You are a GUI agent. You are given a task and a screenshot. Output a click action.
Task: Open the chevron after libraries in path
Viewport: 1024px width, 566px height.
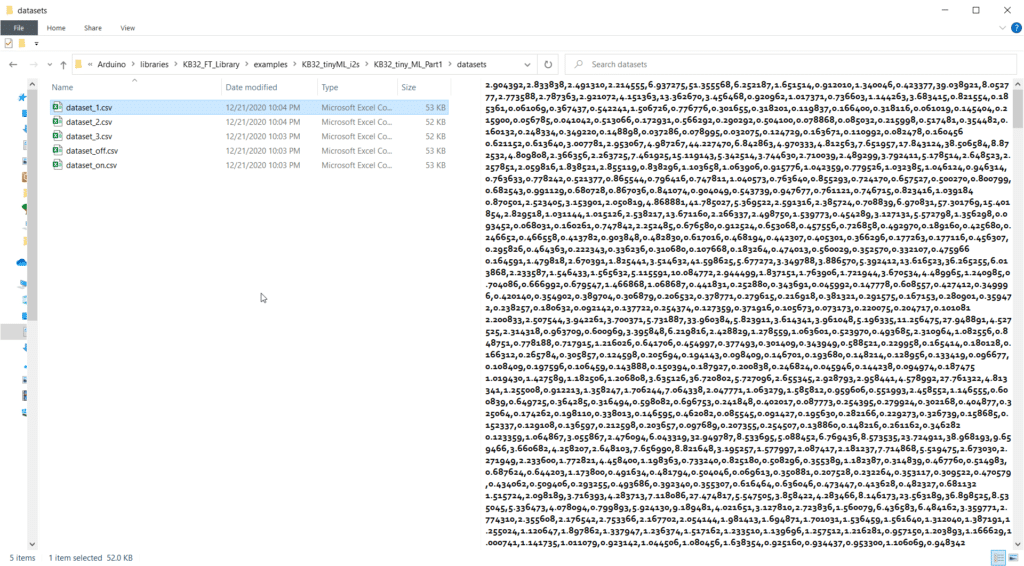click(176, 65)
